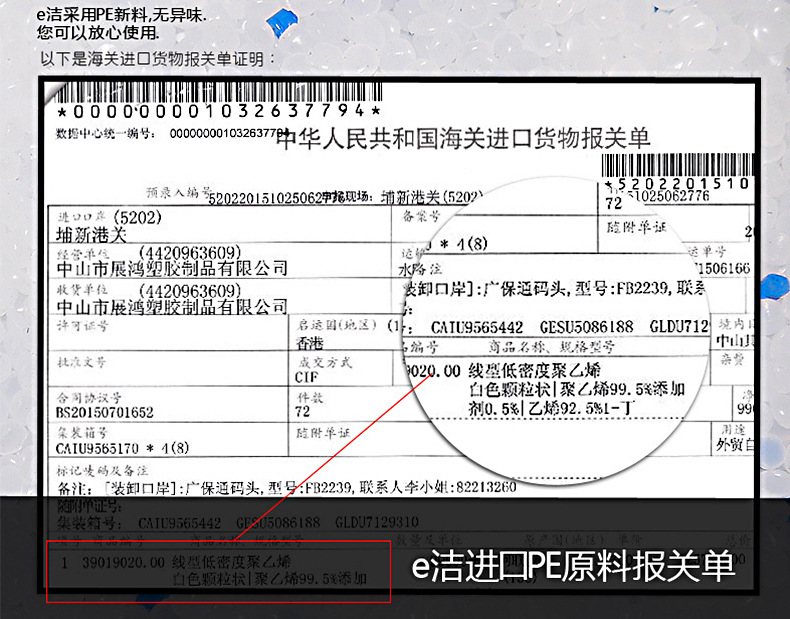Click the magnified text '剂0.5%|乙烯92.5%1-丁'

point(552,408)
